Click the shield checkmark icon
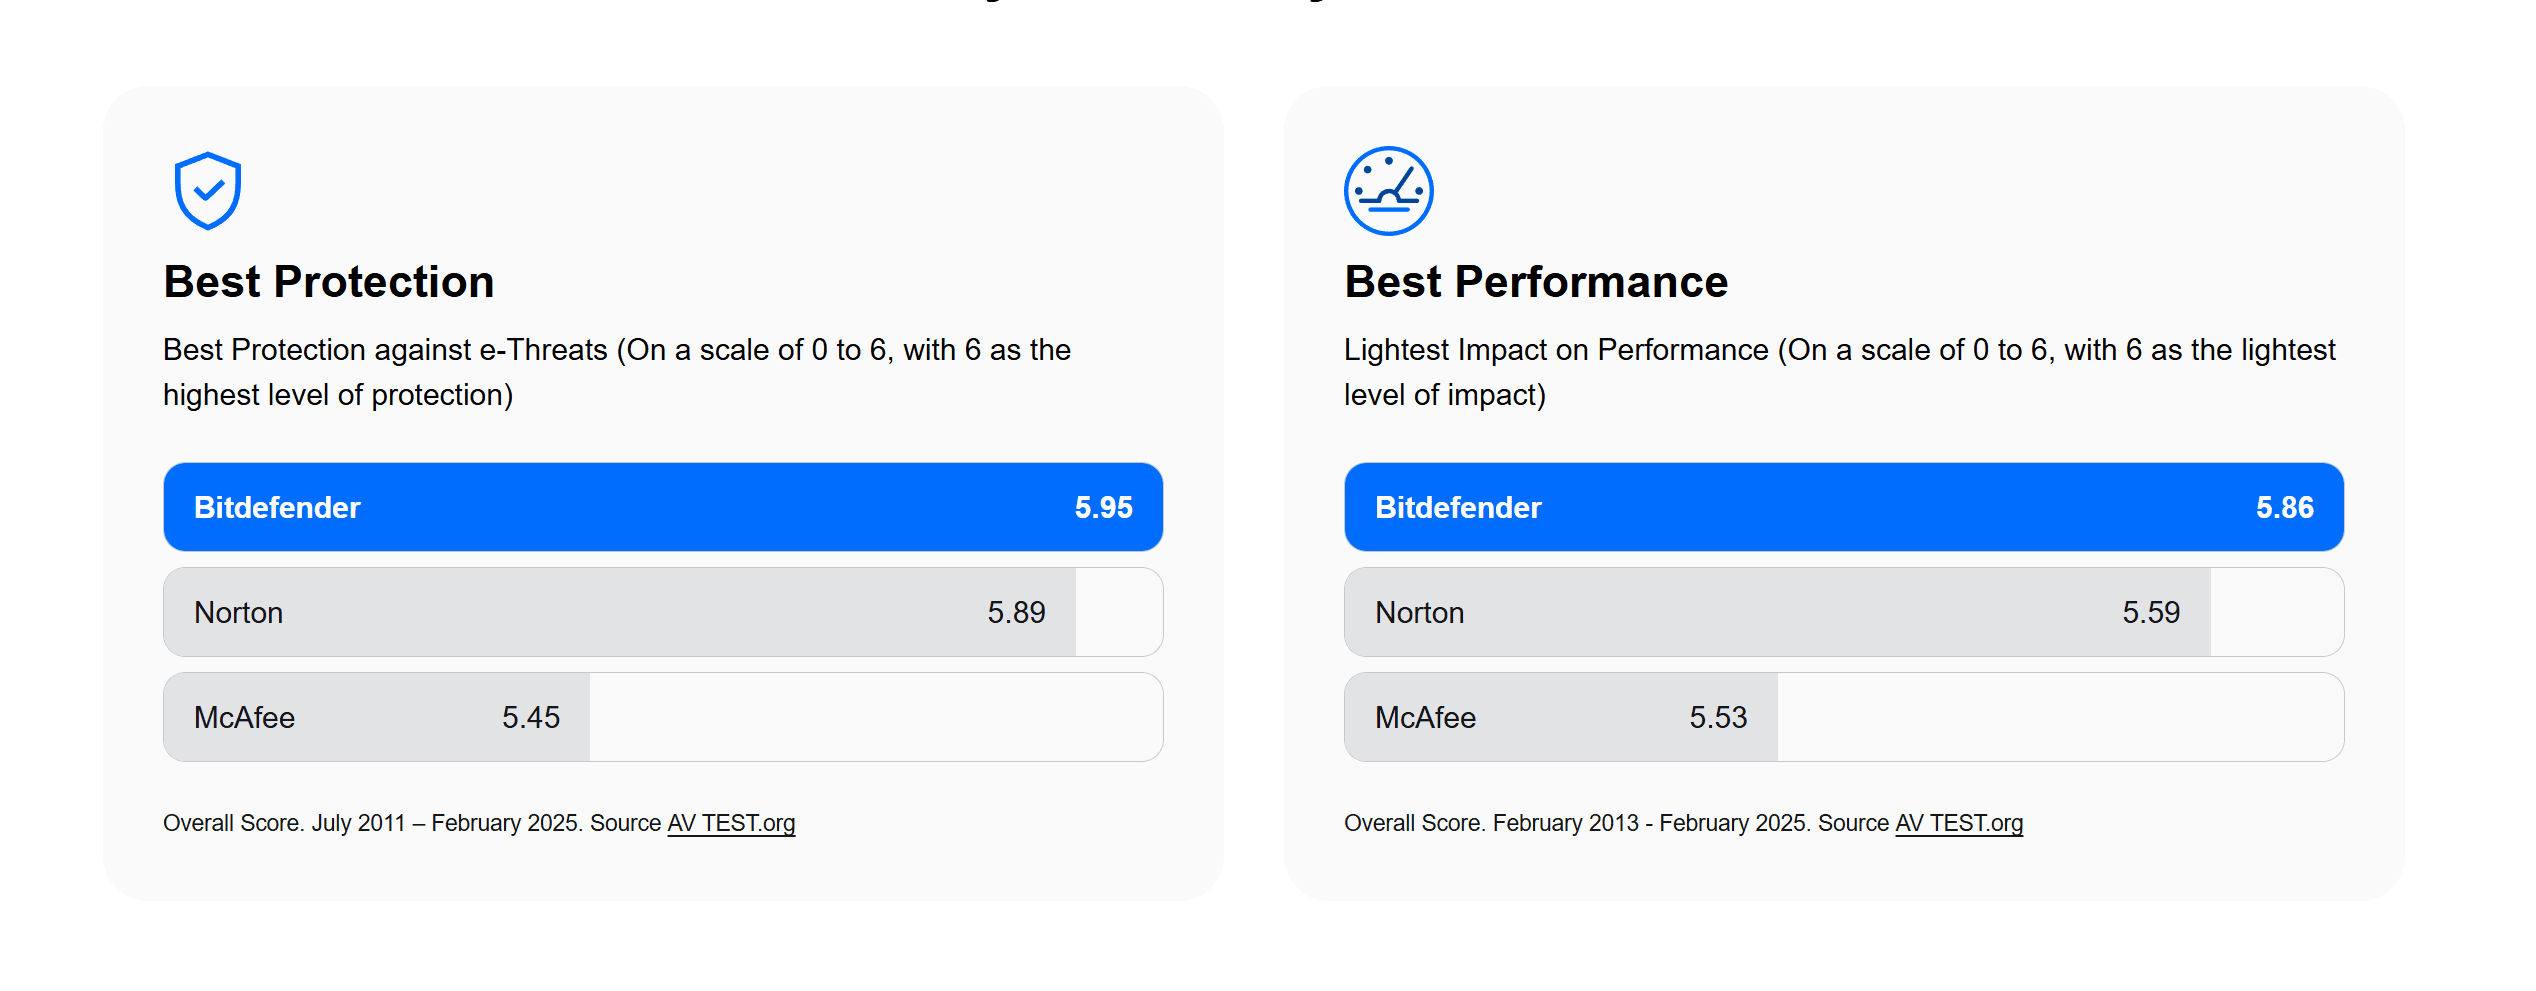 coord(208,190)
